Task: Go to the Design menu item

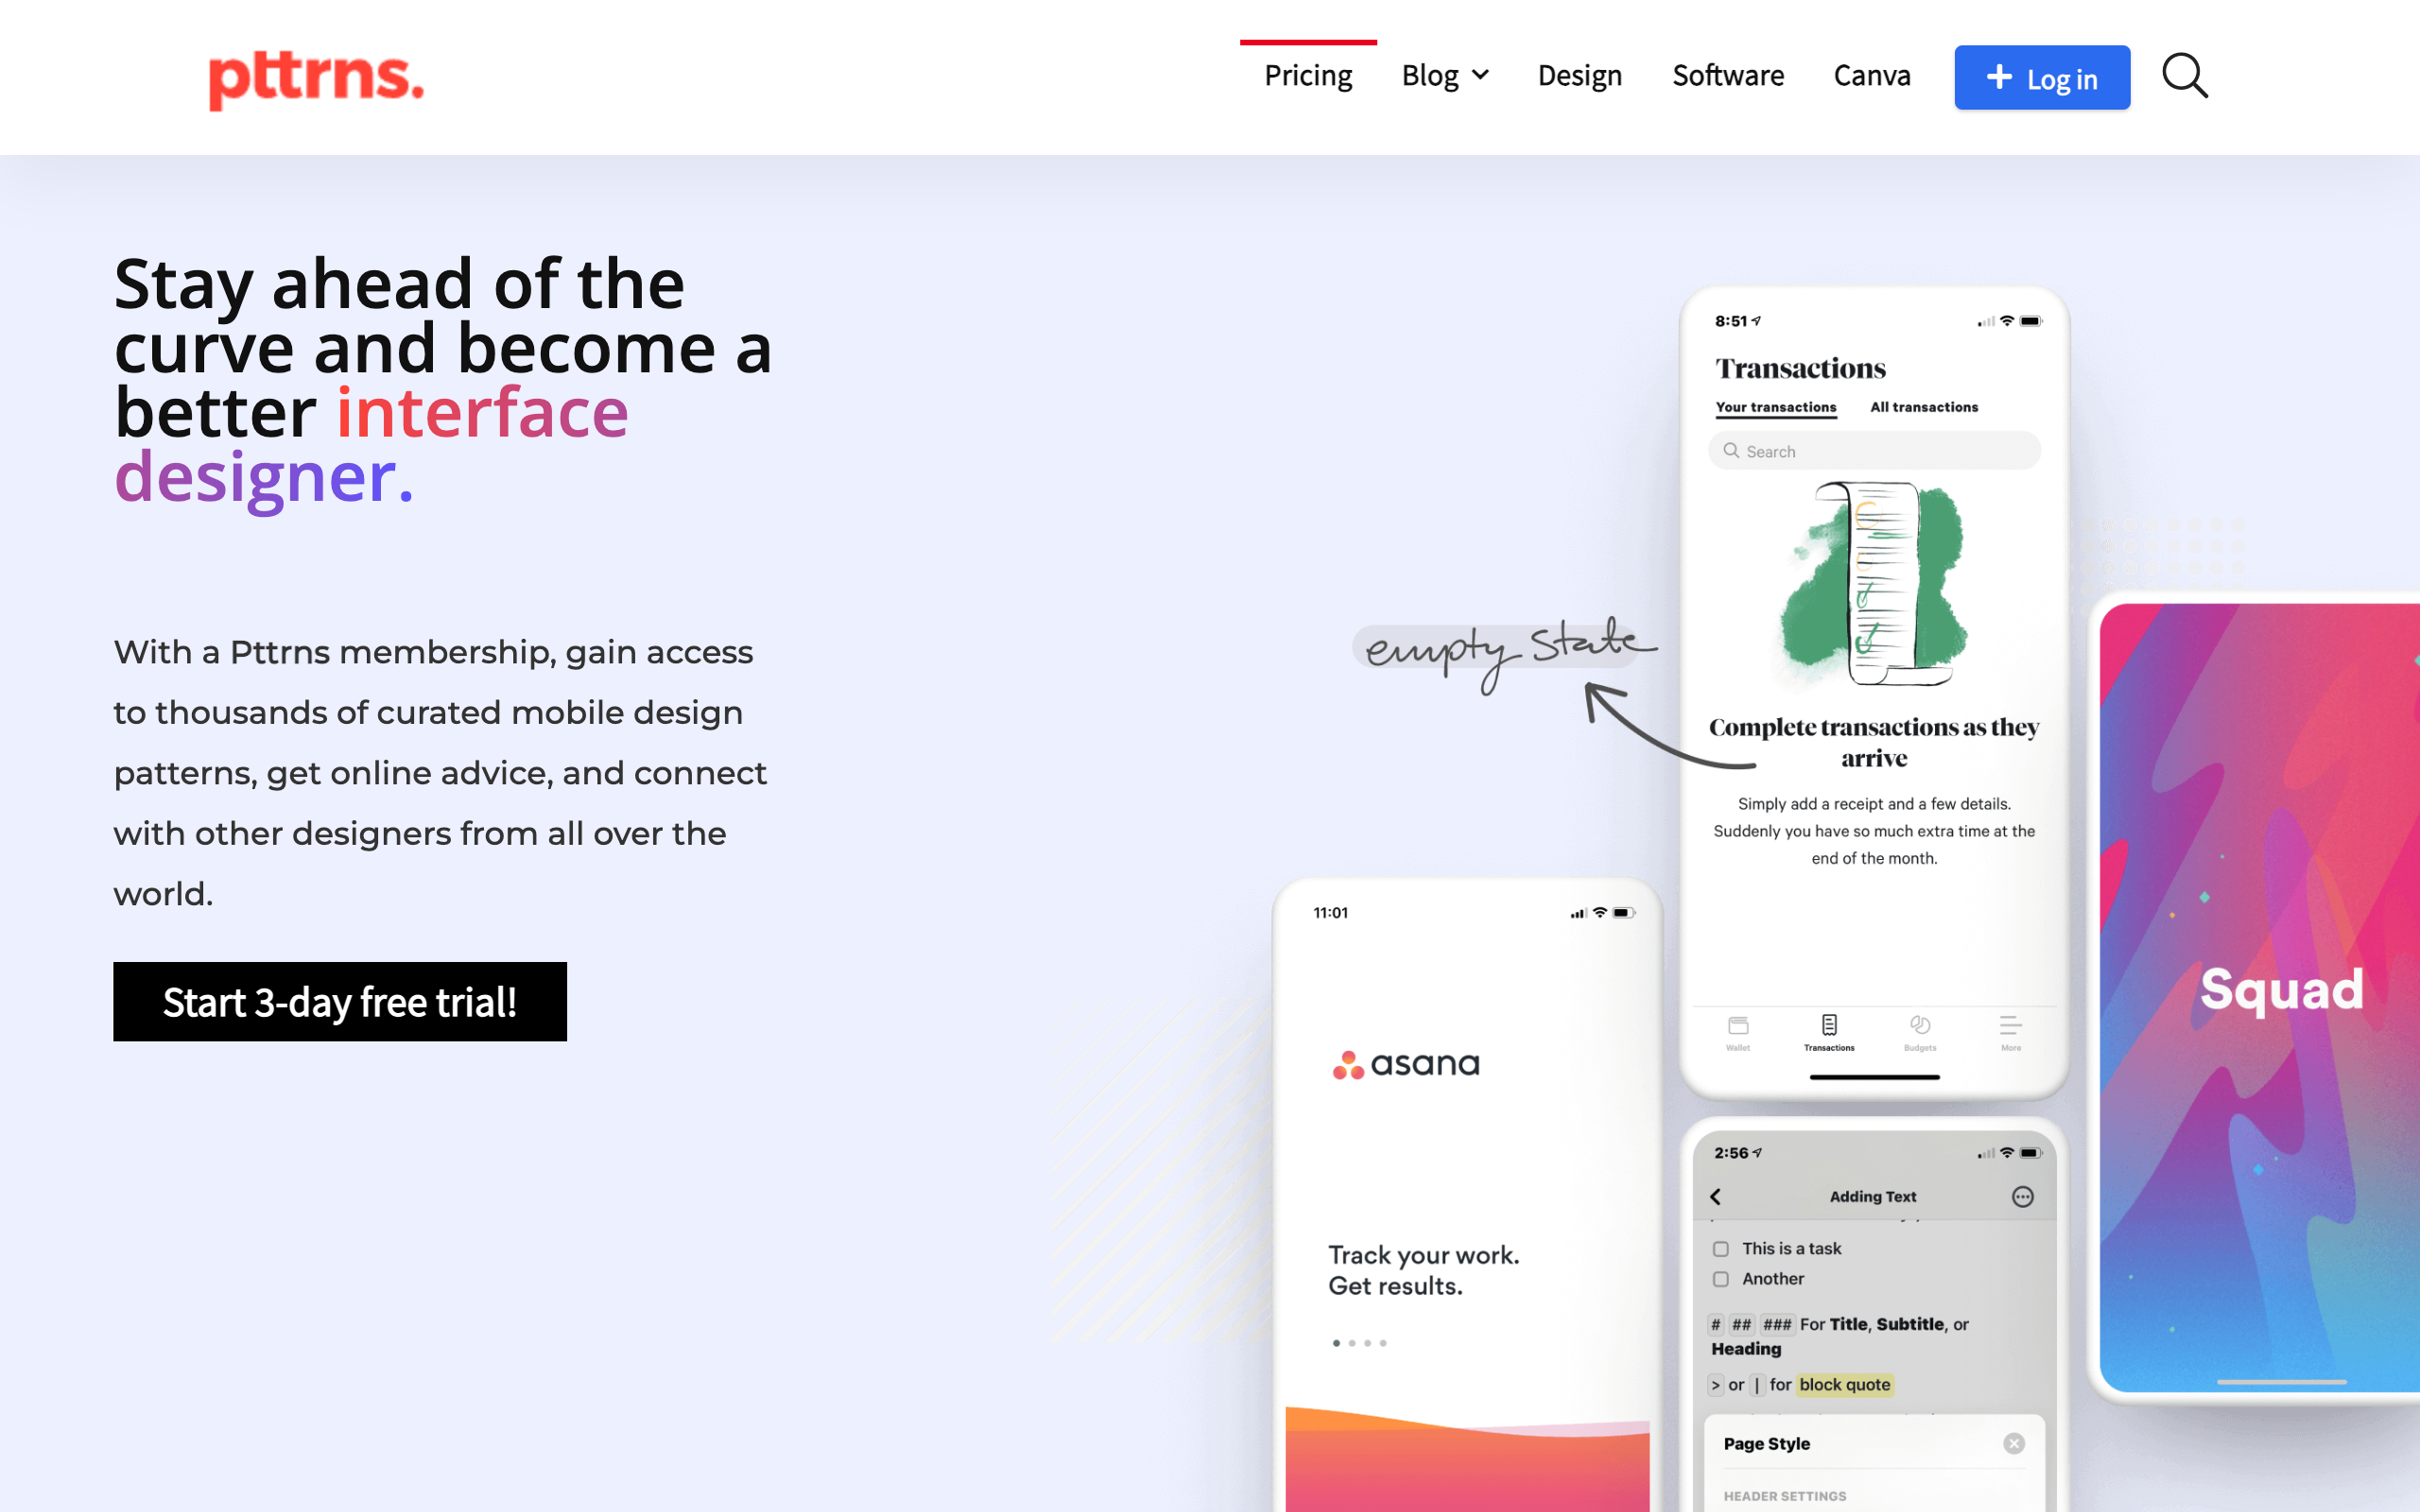Action: point(1579,76)
